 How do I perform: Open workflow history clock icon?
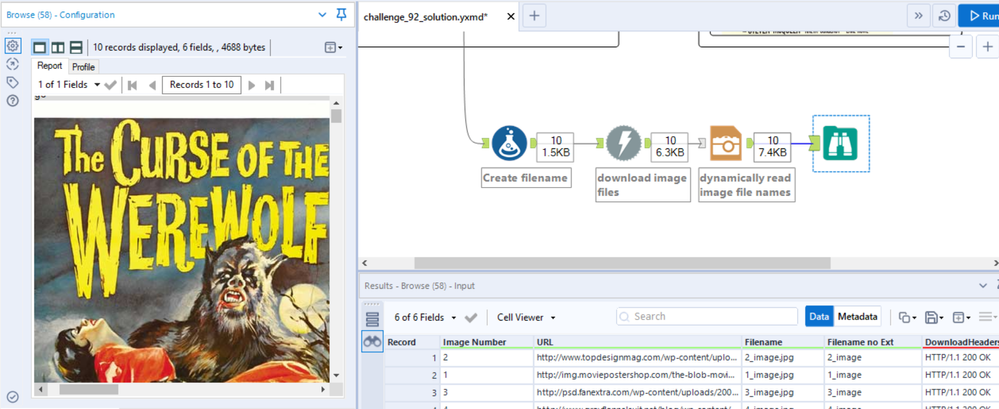tap(943, 16)
